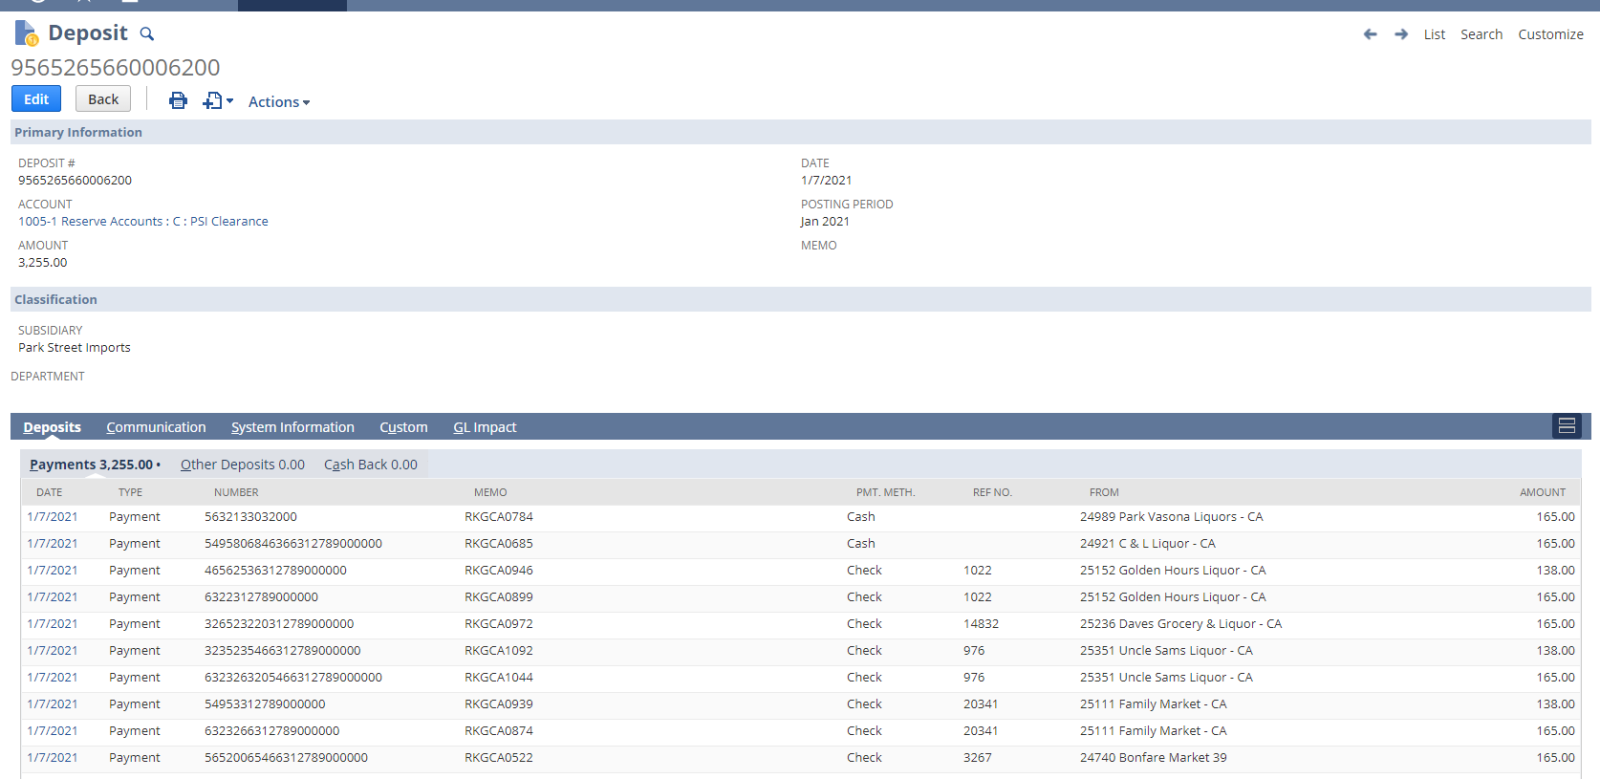Image resolution: width=1600 pixels, height=779 pixels.
Task: Select the Other Deposits 0.00 subtab
Action: click(243, 464)
